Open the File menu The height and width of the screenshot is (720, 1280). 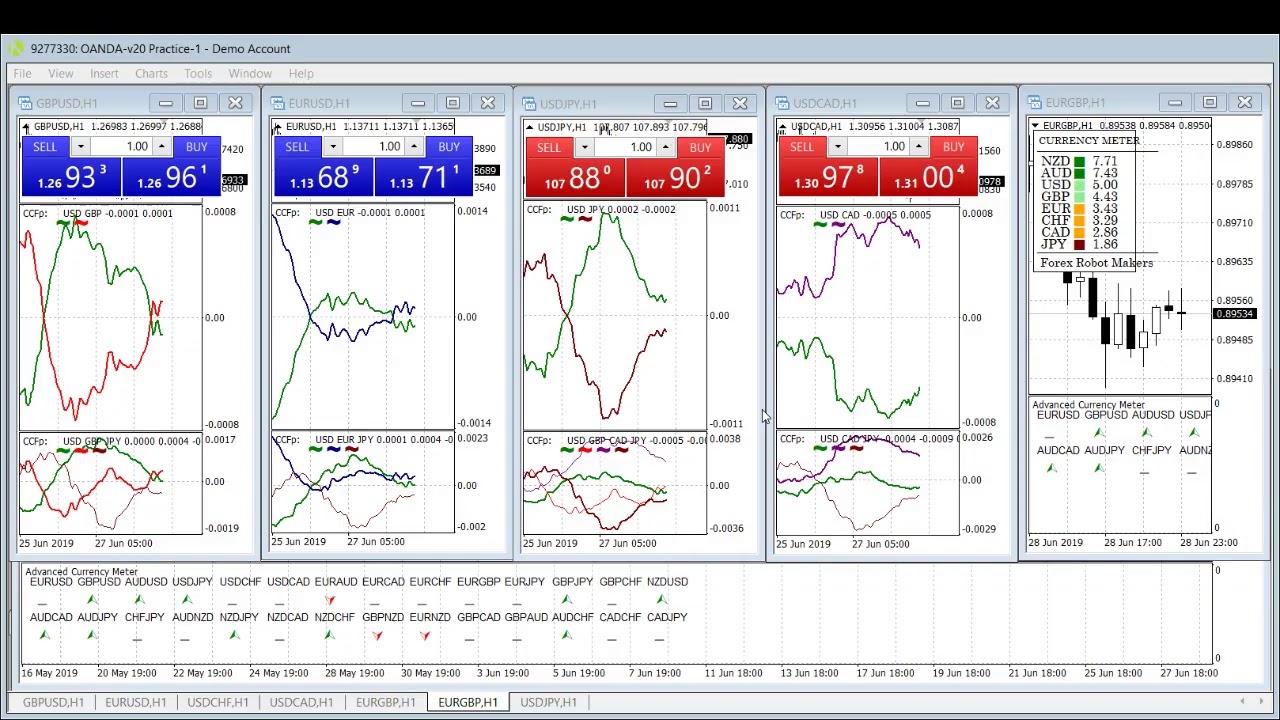(x=22, y=73)
